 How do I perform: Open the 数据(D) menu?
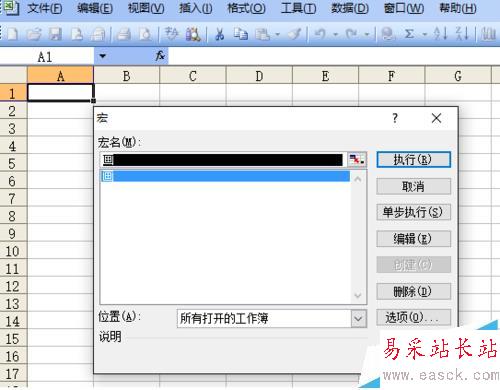click(x=350, y=8)
